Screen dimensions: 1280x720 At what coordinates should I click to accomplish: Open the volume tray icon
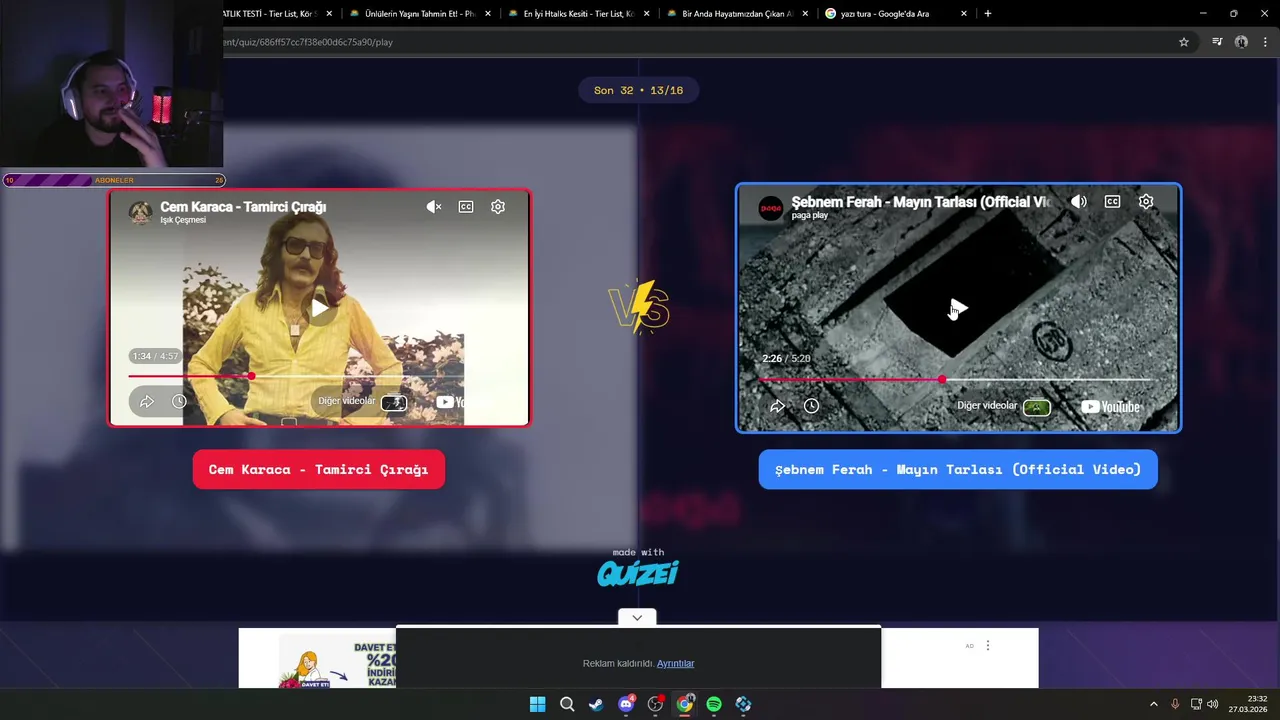(1213, 704)
